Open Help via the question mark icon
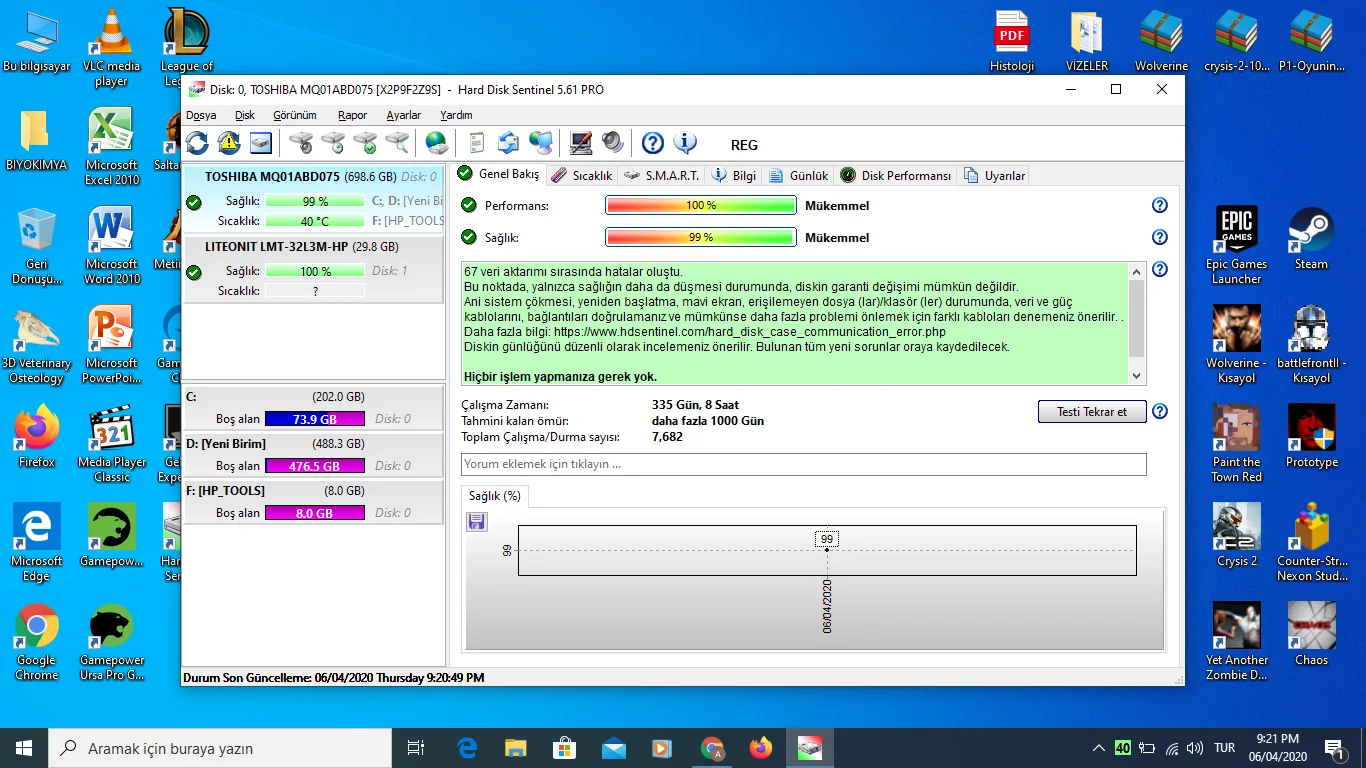Viewport: 1366px width, 768px height. pyautogui.click(x=652, y=142)
